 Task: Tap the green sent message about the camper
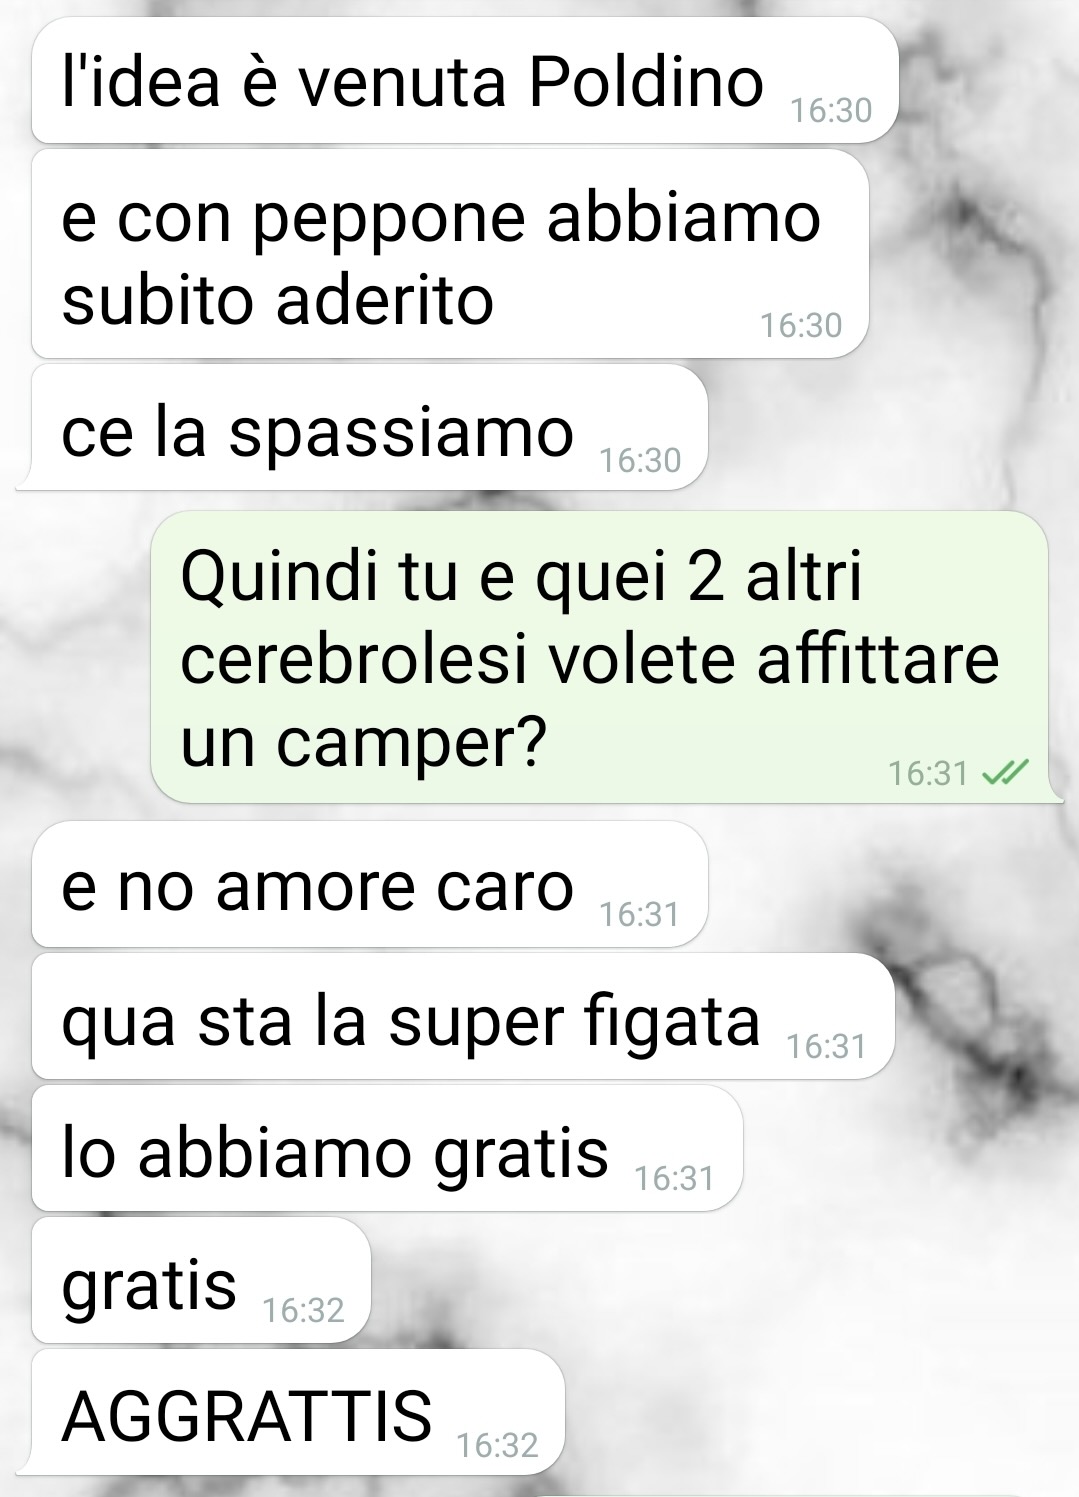pos(600,656)
